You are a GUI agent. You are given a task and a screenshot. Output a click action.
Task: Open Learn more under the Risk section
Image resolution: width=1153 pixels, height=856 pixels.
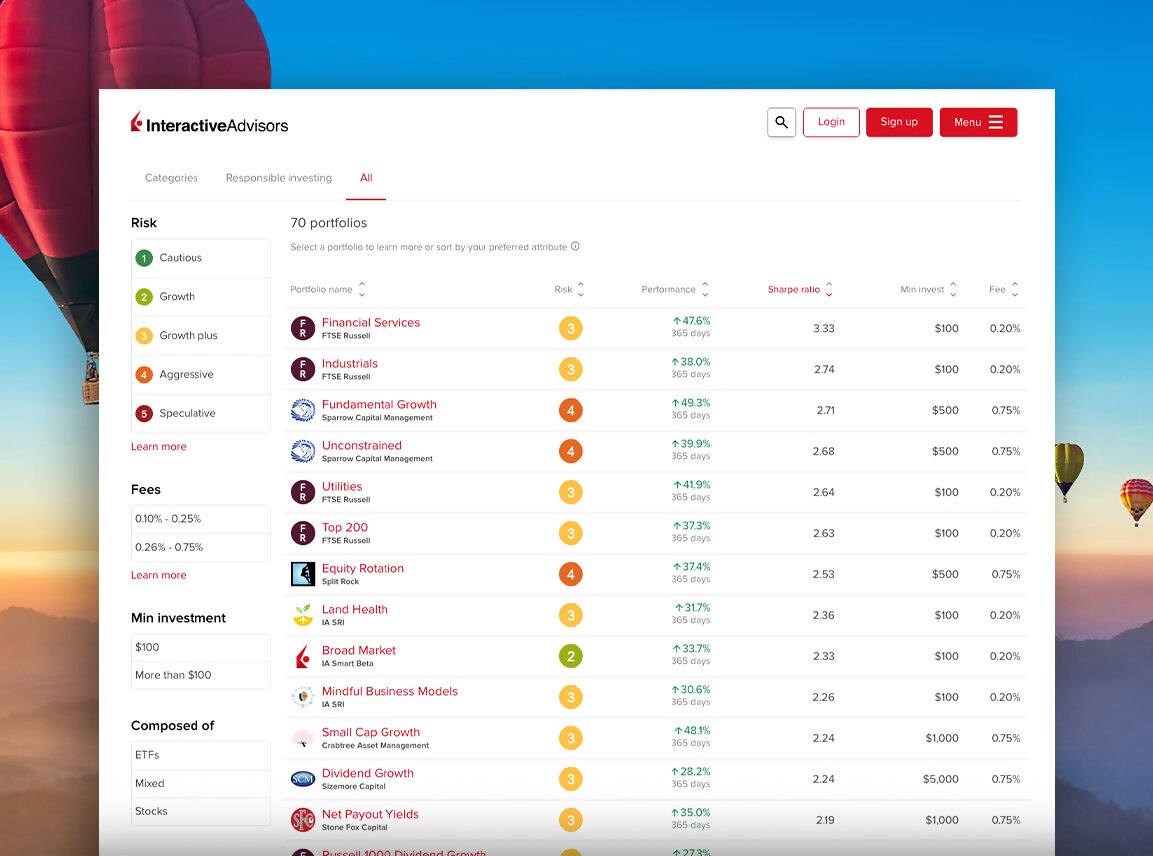click(158, 446)
